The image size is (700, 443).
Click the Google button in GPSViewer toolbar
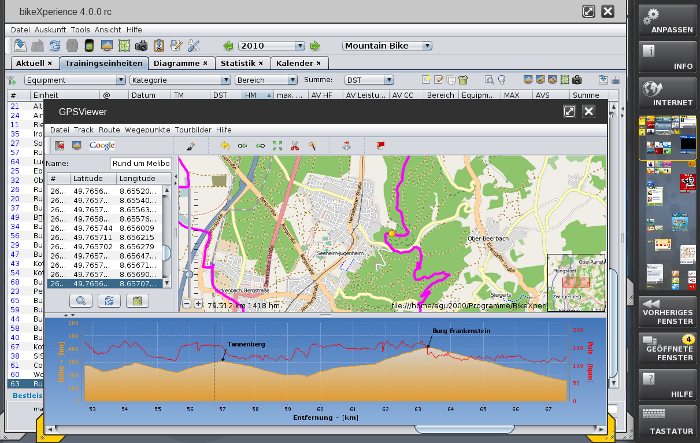(102, 146)
